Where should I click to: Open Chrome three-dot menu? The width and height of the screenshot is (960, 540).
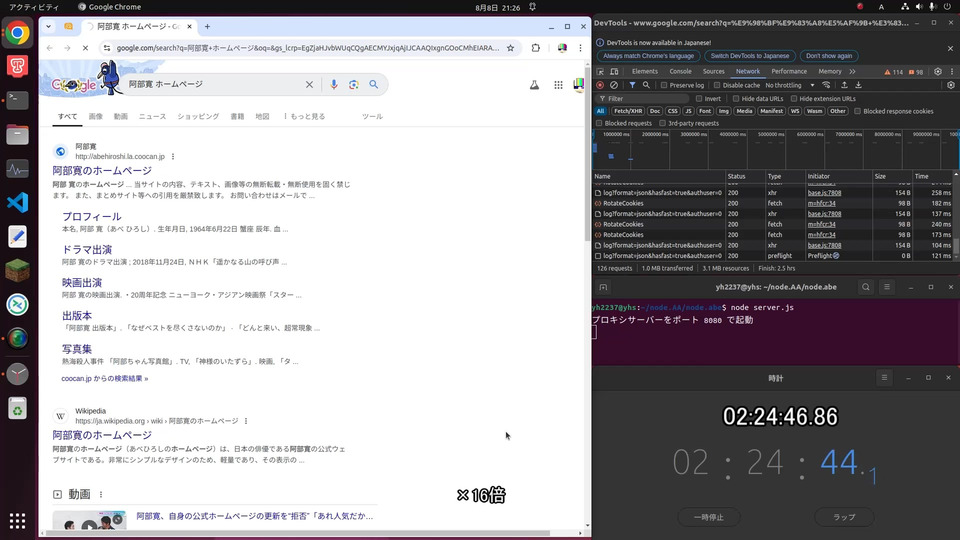pos(580,48)
